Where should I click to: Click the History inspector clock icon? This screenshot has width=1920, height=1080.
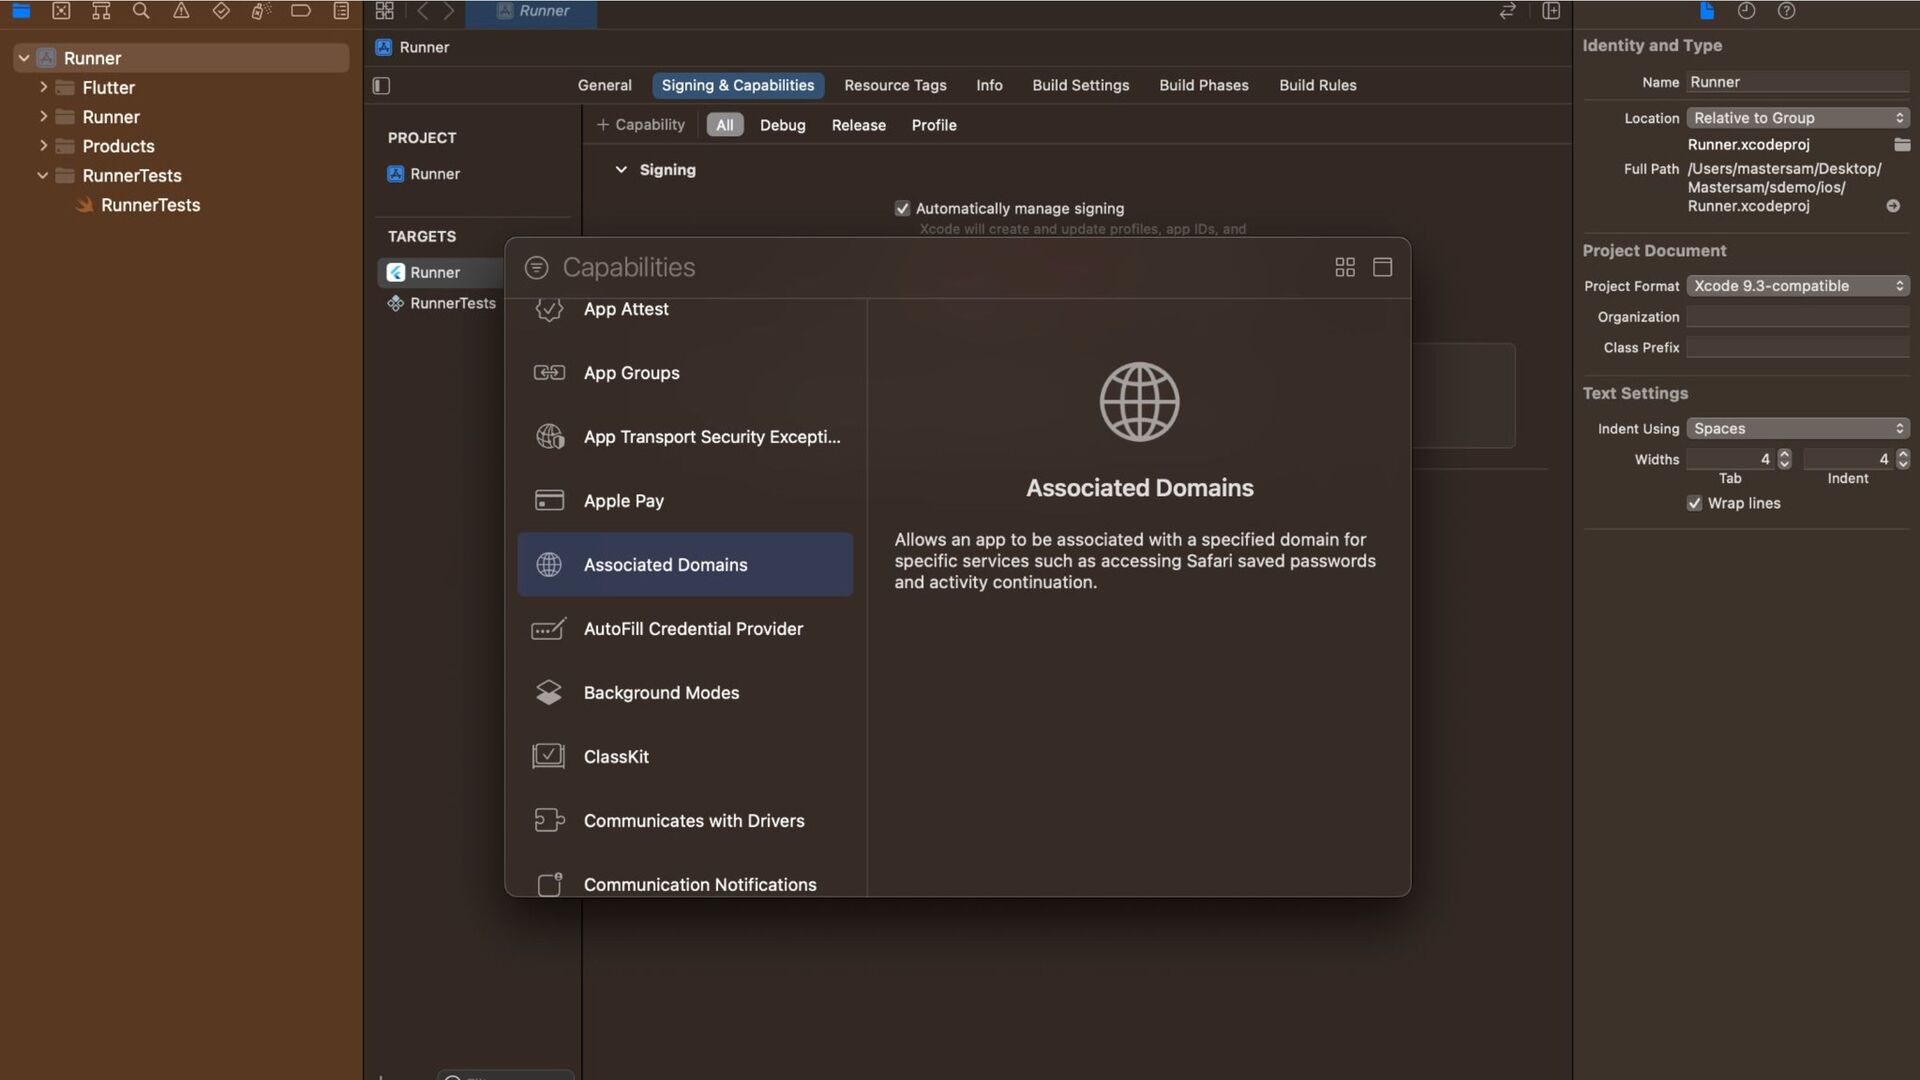point(1746,11)
